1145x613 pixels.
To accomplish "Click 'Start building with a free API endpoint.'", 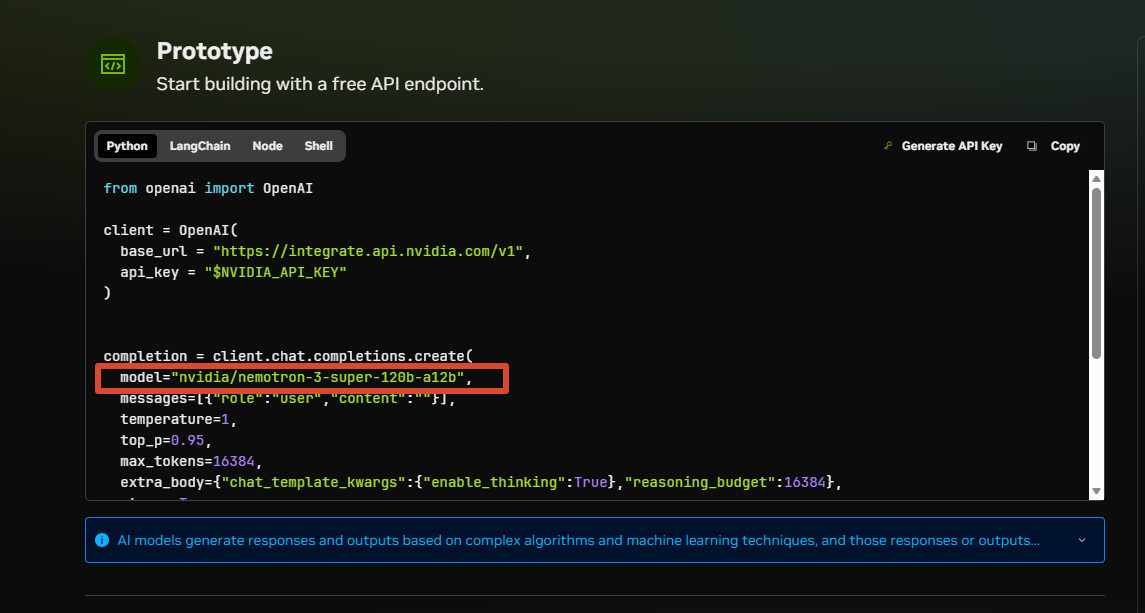I will (320, 84).
